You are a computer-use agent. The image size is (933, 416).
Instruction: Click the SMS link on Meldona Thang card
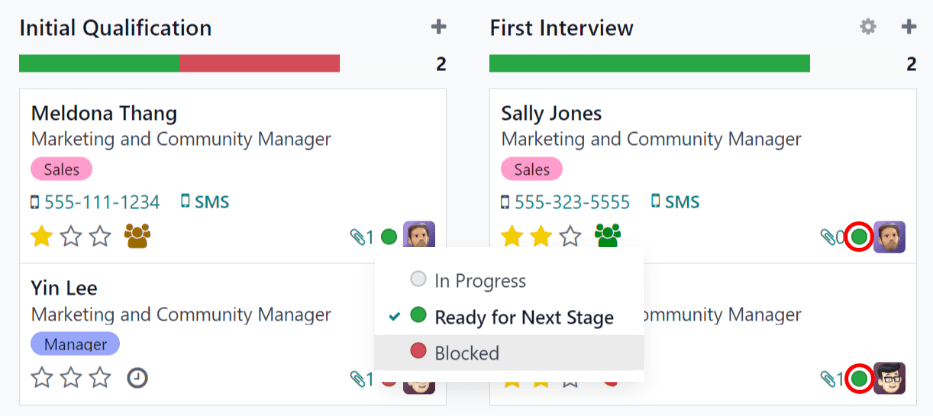205,202
